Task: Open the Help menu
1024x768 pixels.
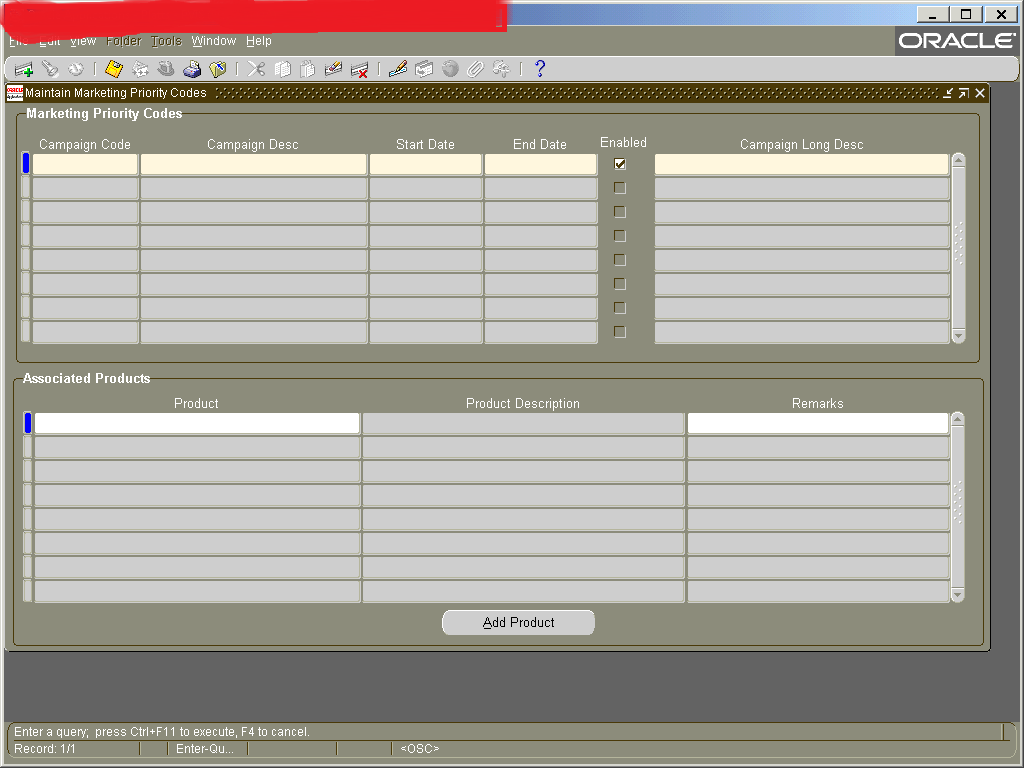Action: 259,41
